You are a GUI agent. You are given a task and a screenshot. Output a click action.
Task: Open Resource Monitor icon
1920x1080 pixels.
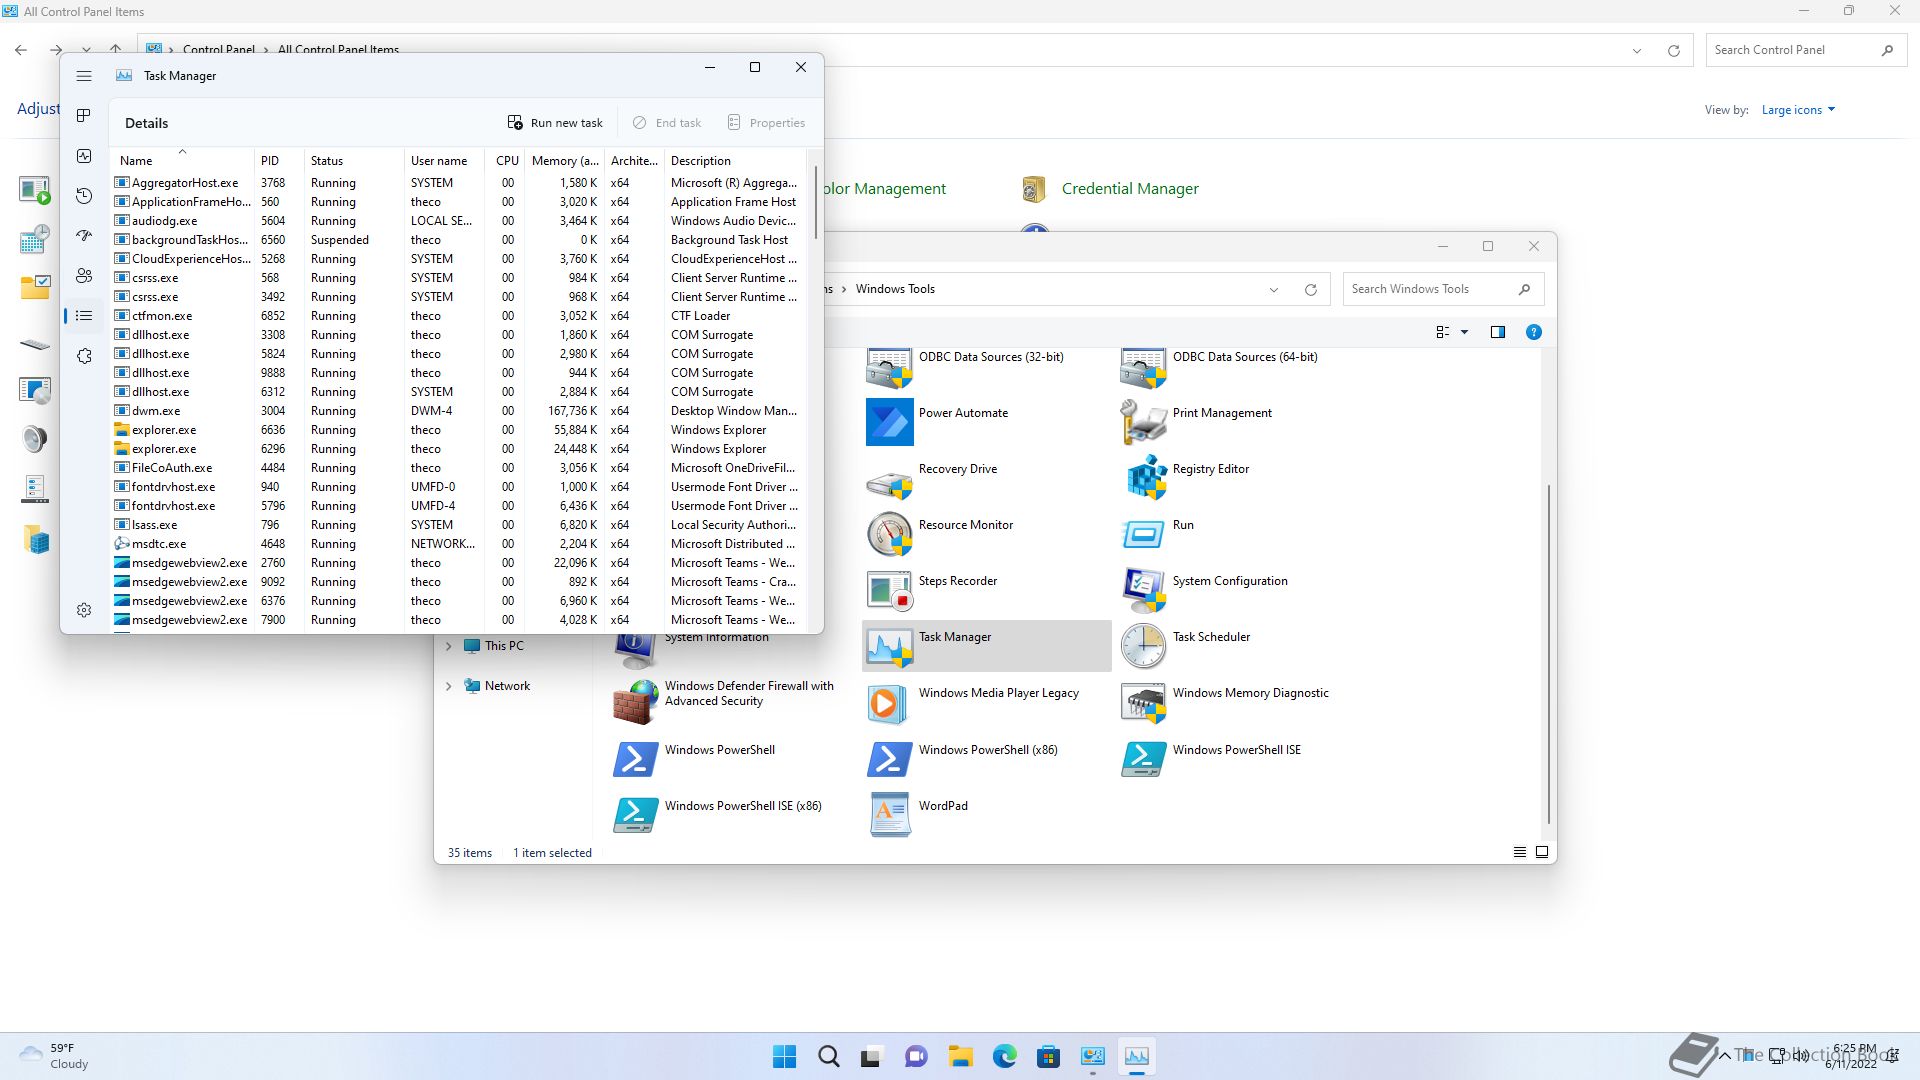click(889, 533)
